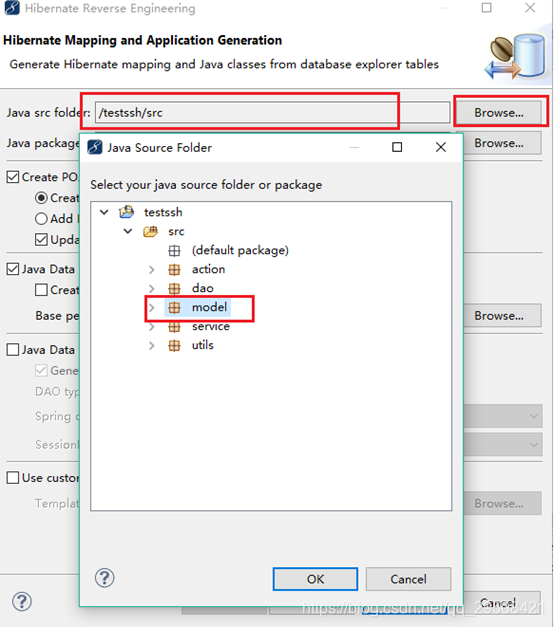Collapse the src folder node

coord(128,231)
